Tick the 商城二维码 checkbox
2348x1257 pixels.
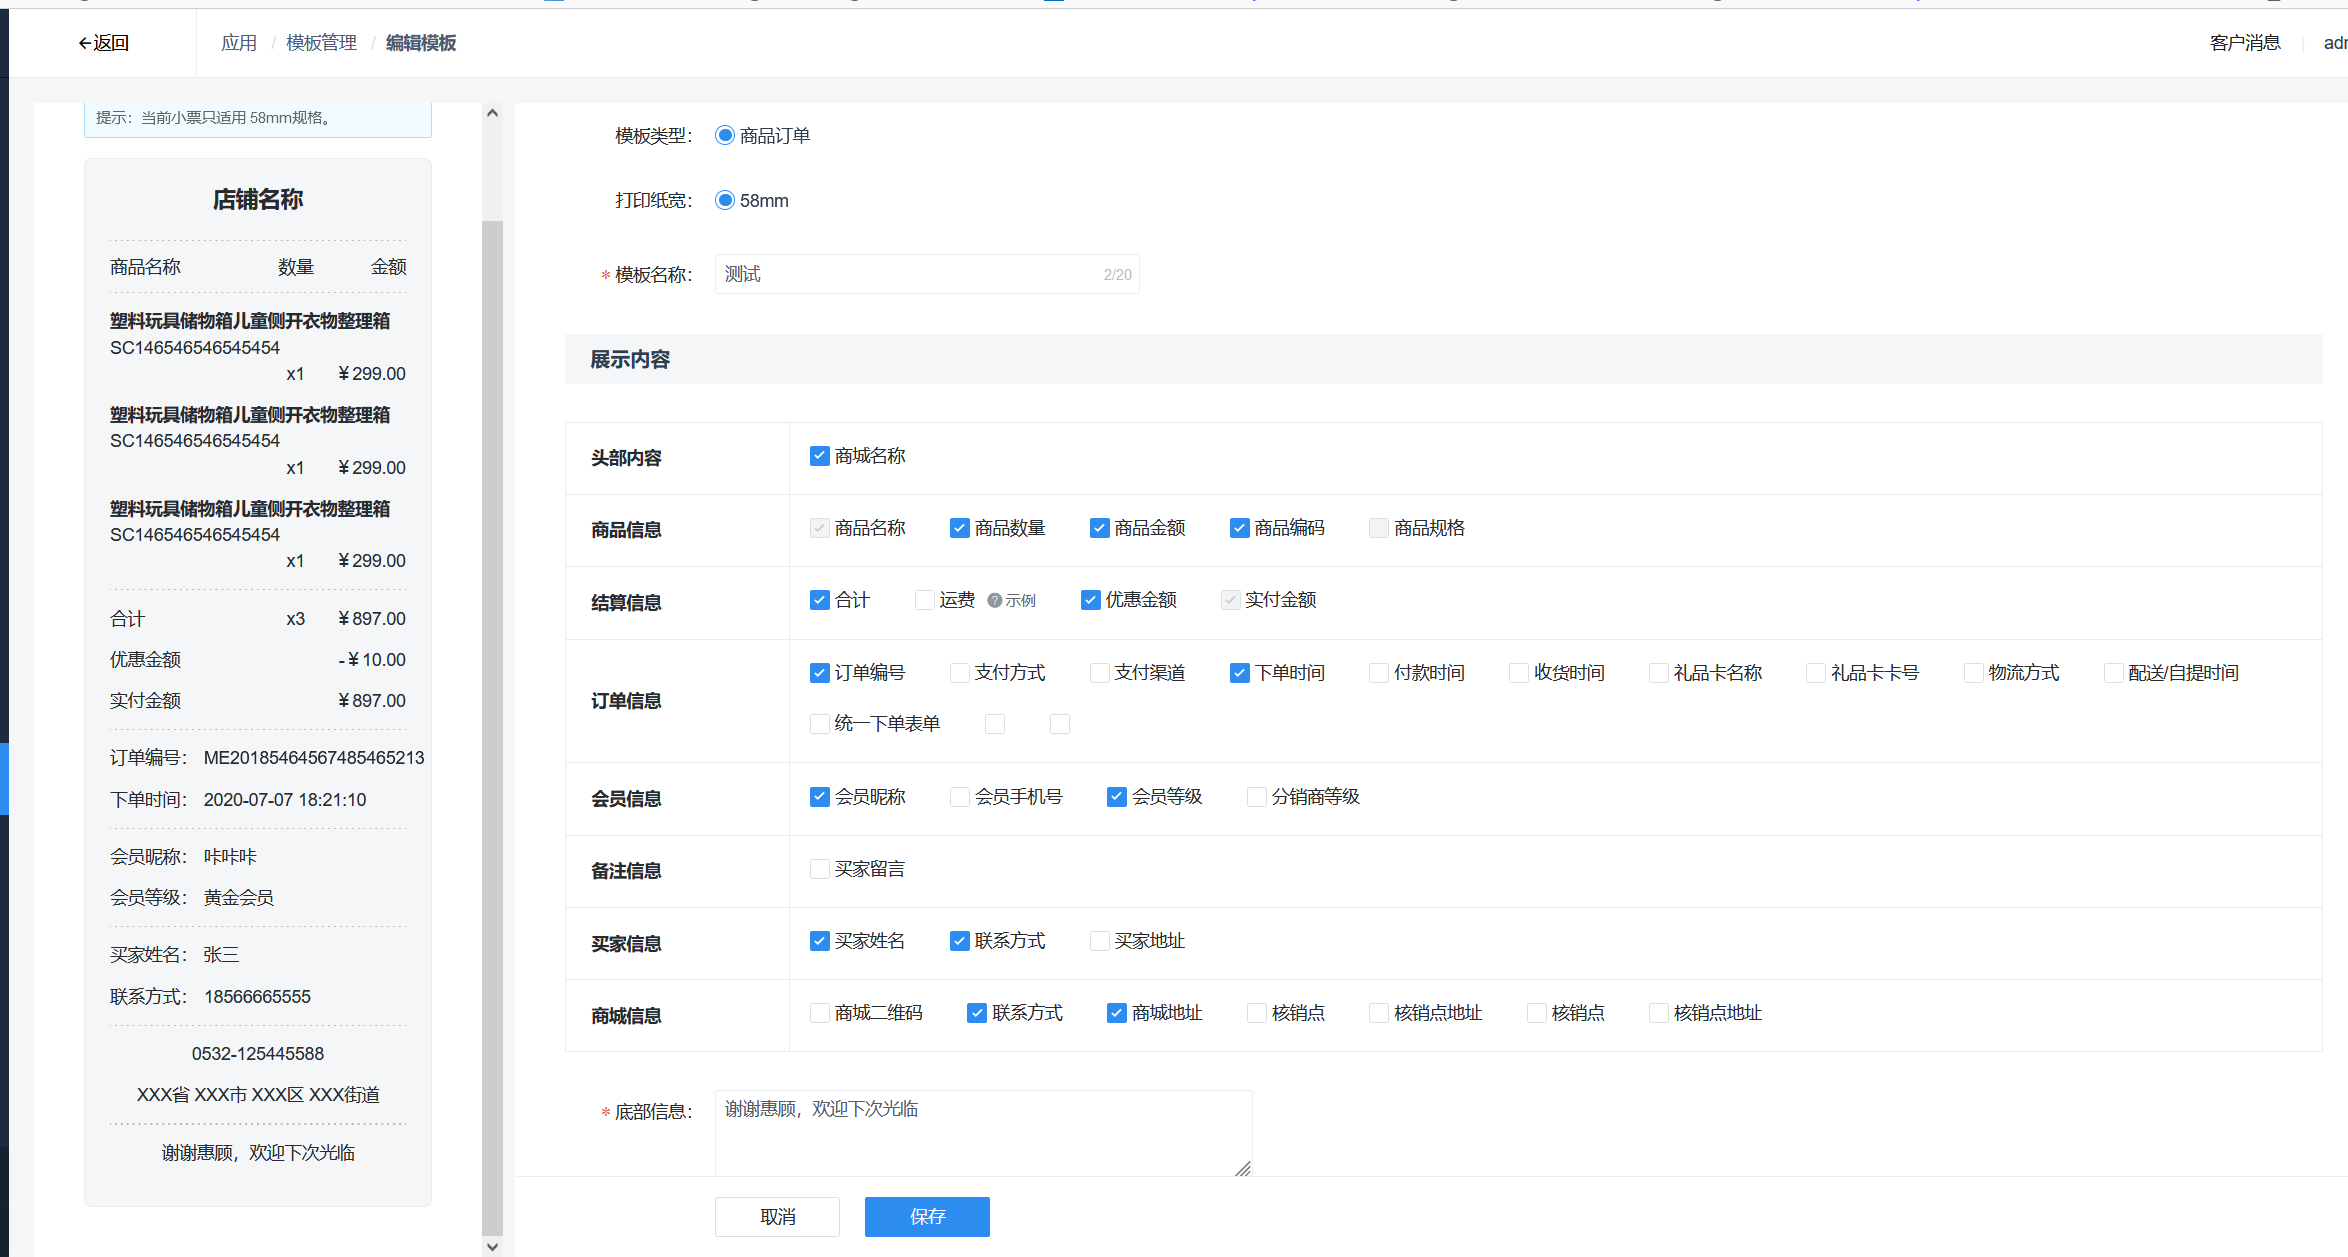820,1013
